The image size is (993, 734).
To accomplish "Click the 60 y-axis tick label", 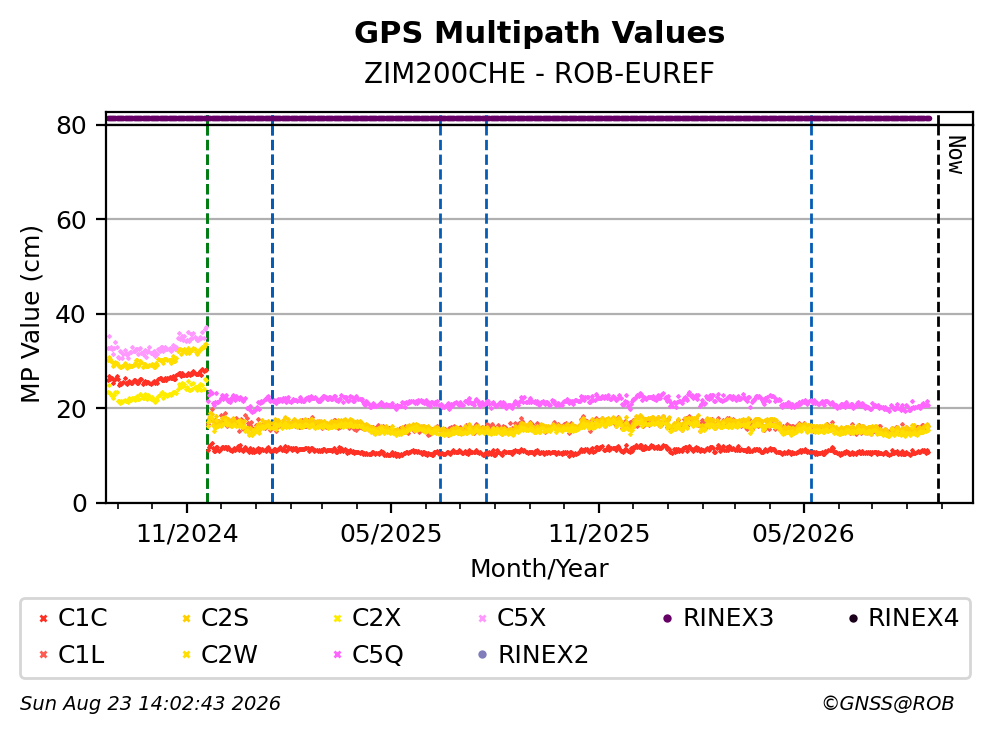I will coord(71,220).
